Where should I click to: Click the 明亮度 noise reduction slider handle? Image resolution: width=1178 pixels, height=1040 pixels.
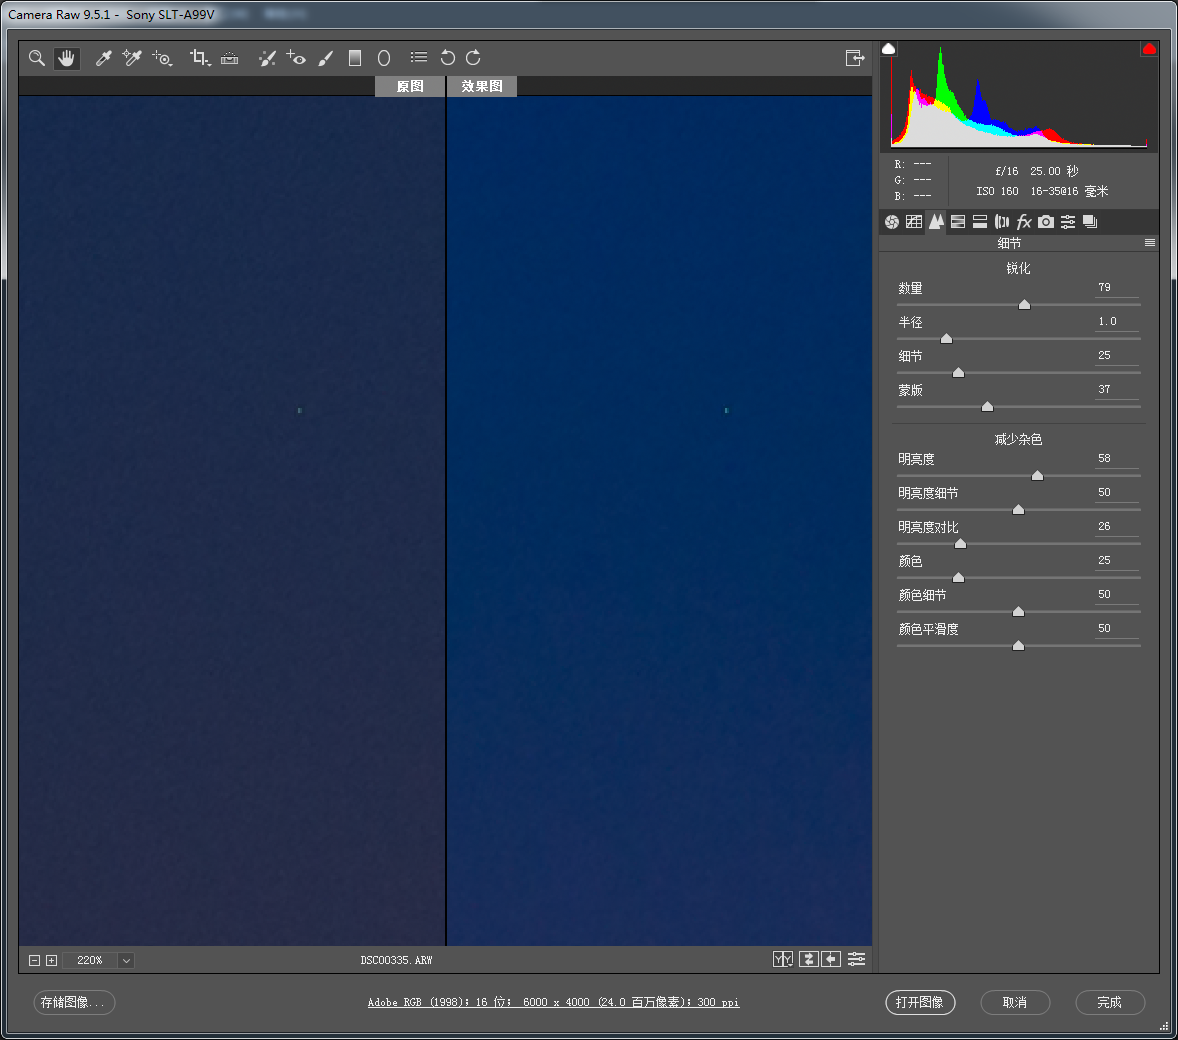tap(1037, 476)
